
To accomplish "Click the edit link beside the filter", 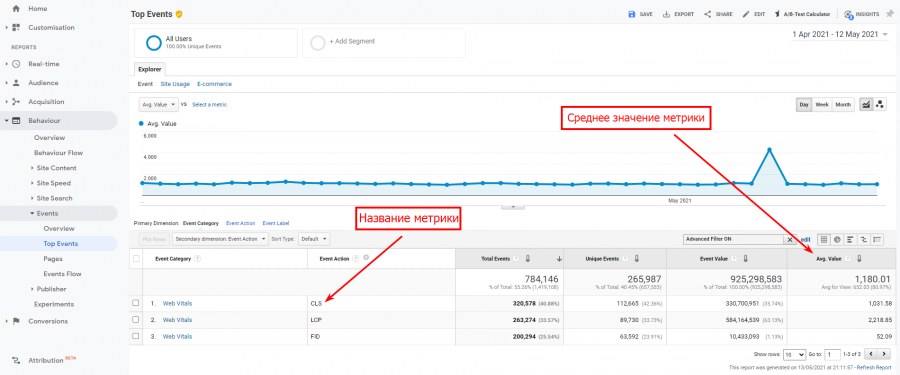I will pyautogui.click(x=806, y=239).
